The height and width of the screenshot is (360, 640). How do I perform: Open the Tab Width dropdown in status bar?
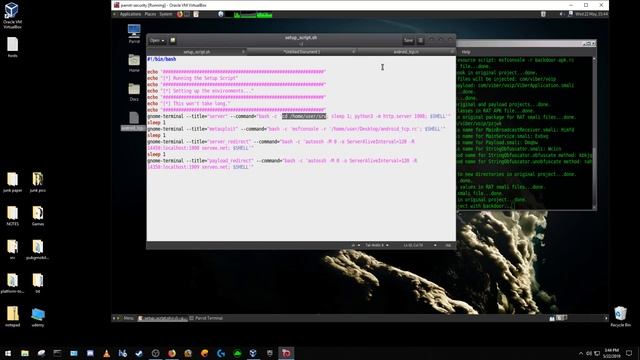coord(376,245)
